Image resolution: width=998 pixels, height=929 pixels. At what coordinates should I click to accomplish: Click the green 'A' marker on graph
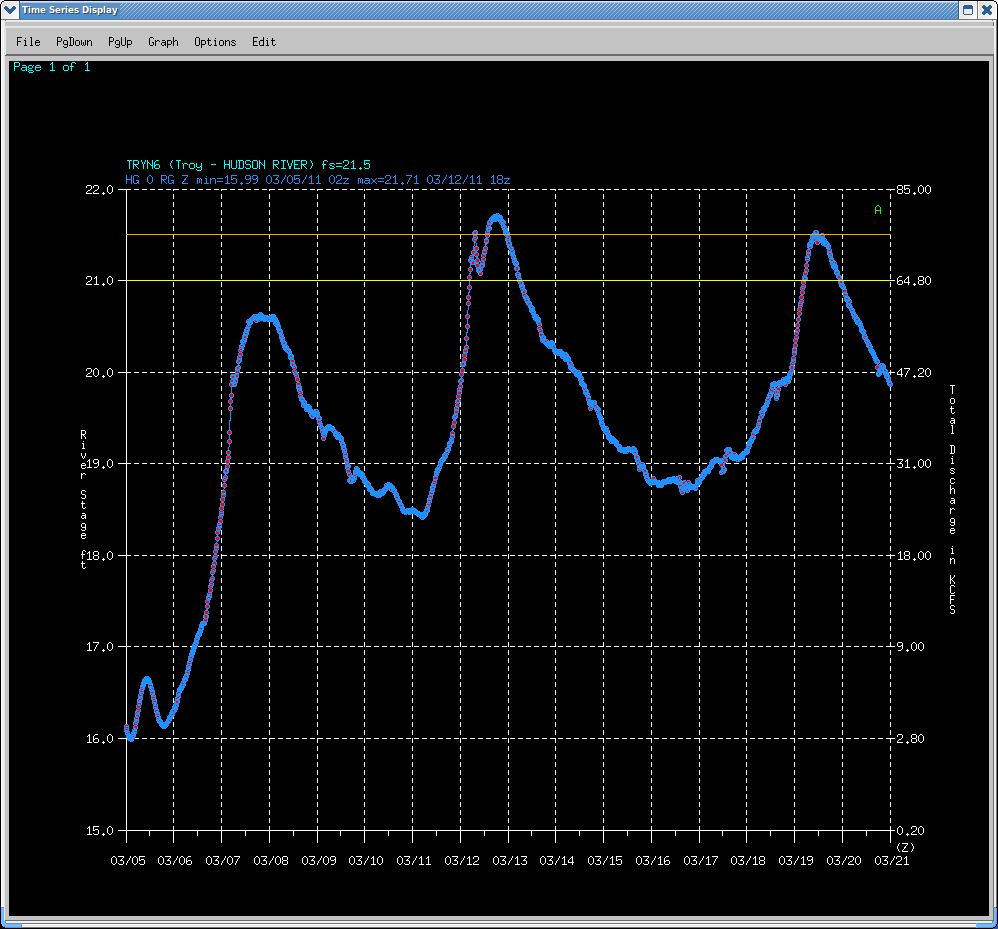[878, 210]
